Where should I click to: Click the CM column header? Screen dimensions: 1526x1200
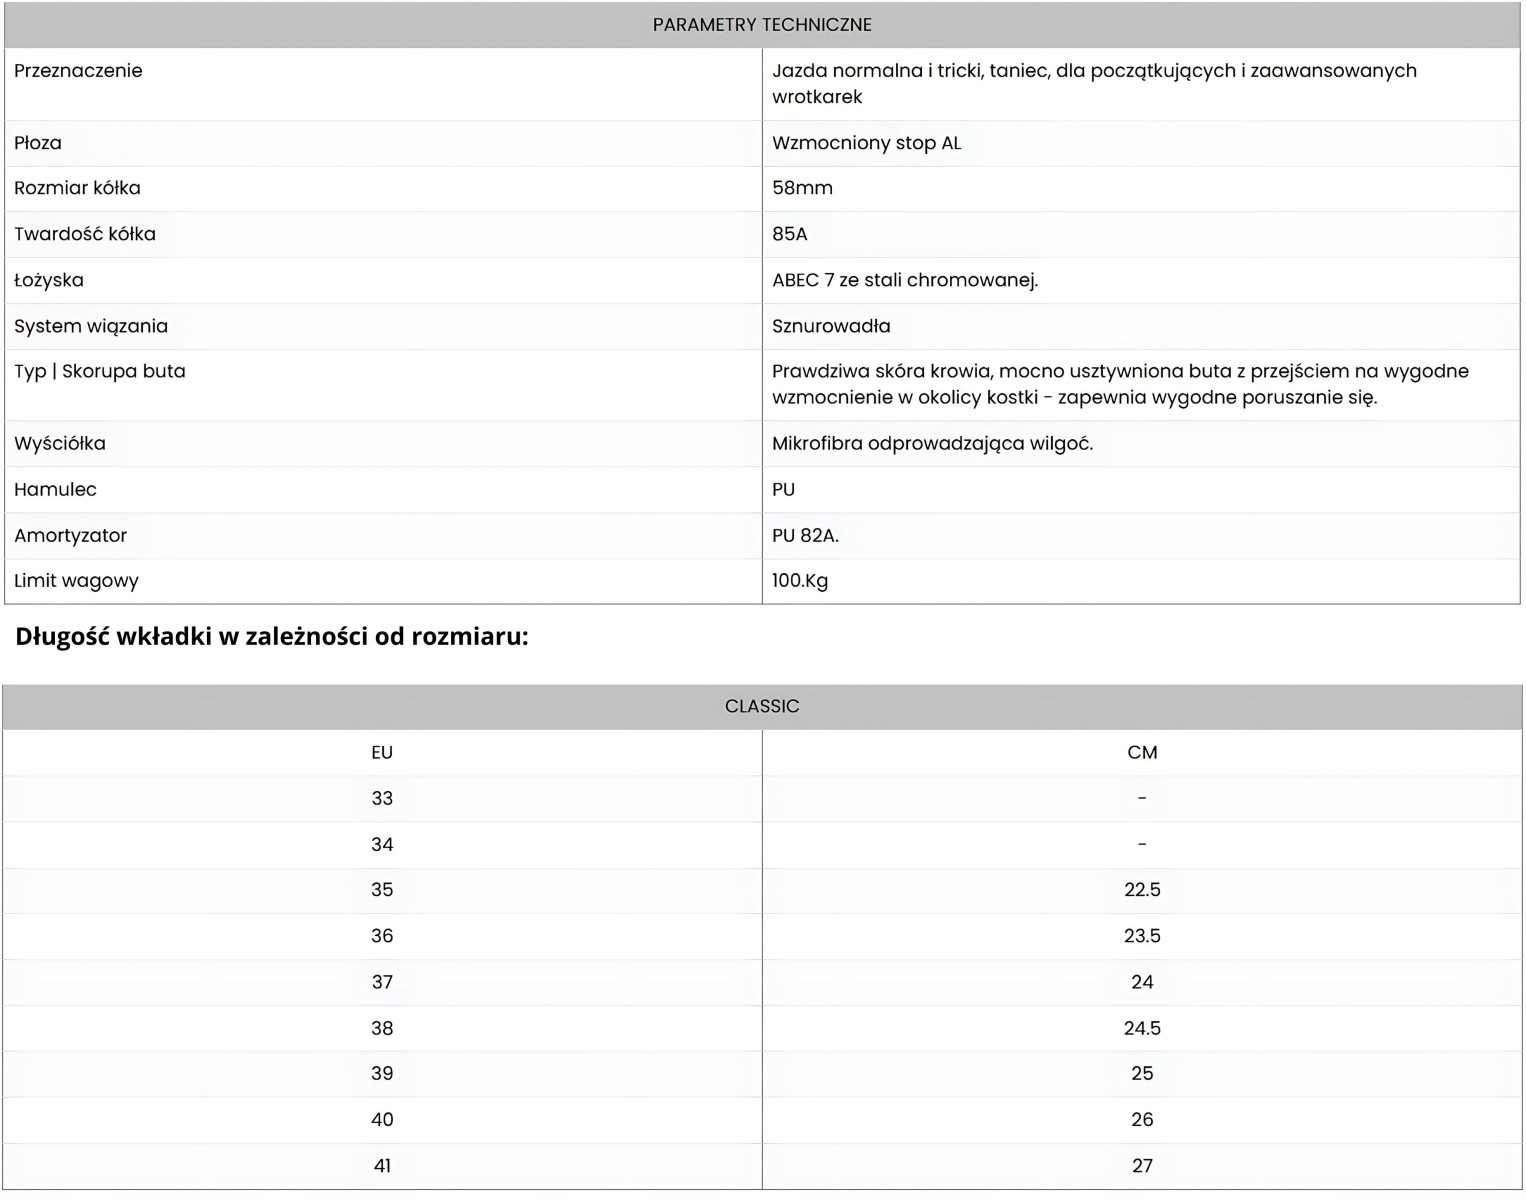[x=1142, y=752]
